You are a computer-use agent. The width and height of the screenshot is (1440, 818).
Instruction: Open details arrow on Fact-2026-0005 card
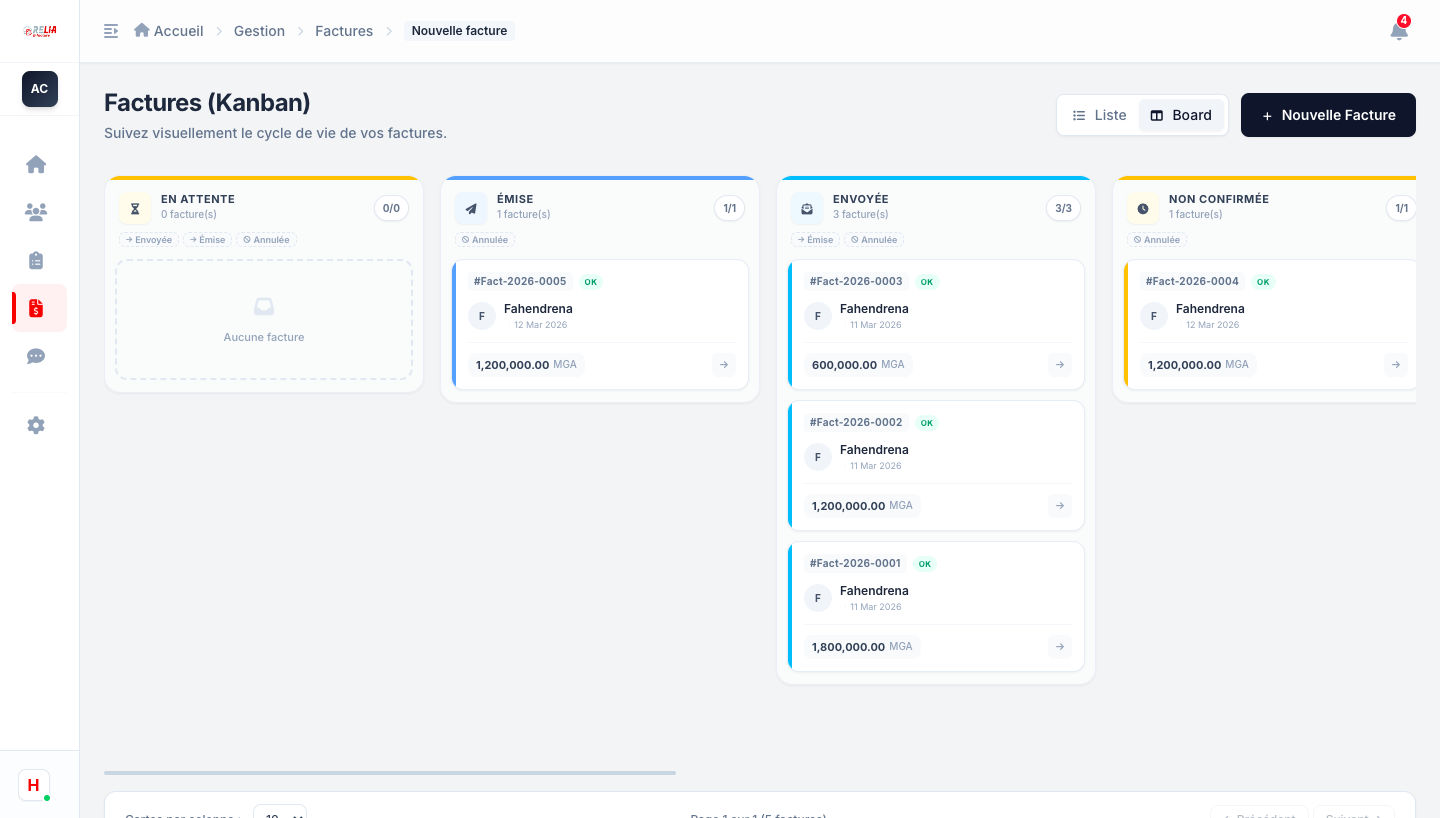coord(723,364)
